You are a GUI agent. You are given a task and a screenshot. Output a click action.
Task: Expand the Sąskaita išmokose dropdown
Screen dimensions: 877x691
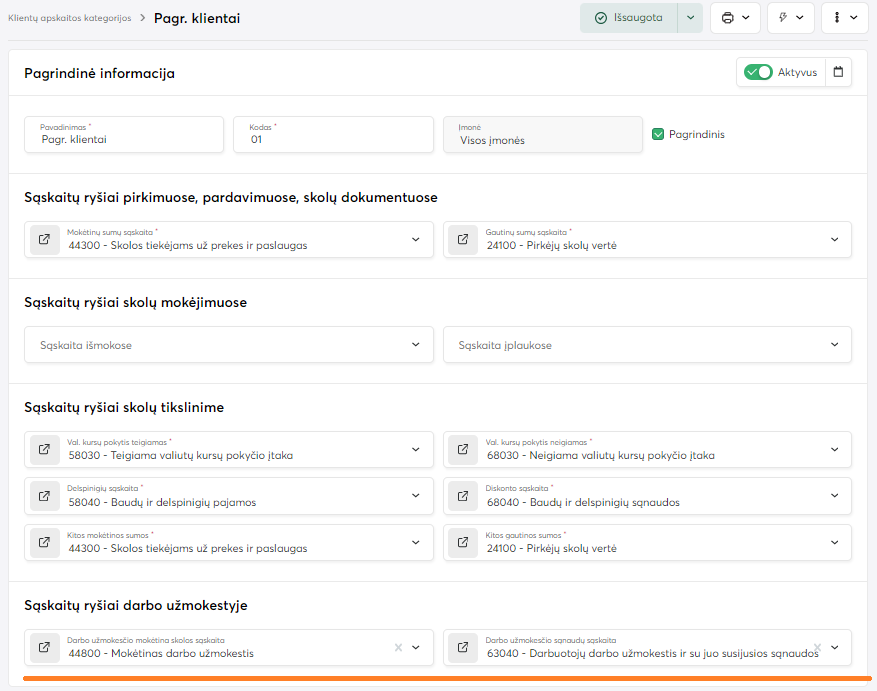(x=416, y=345)
